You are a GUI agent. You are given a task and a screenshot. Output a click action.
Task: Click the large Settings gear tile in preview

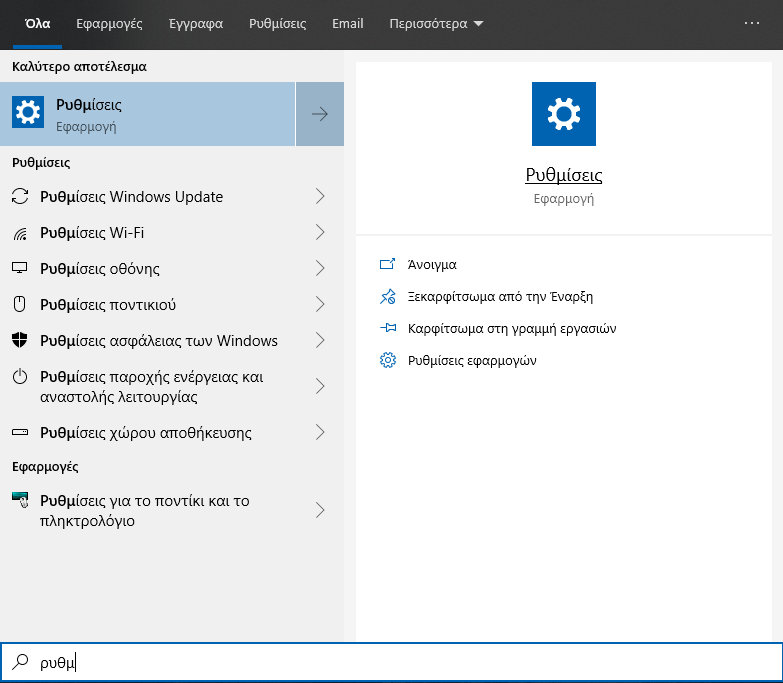pyautogui.click(x=563, y=114)
